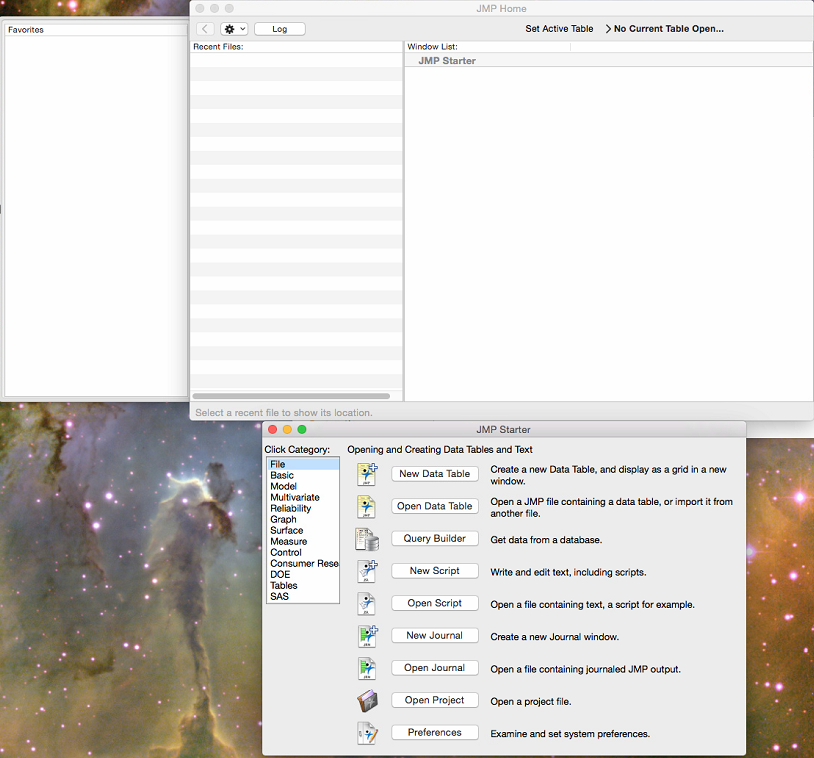This screenshot has height=758, width=814.
Task: Select the Tables category
Action: (x=303, y=586)
